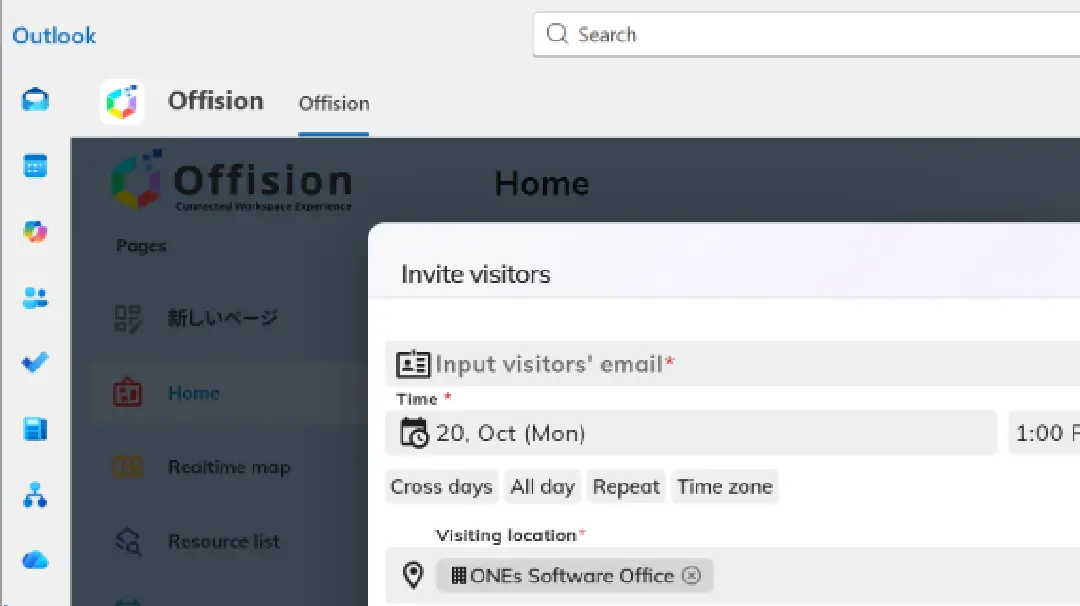The image size is (1080, 606).
Task: Open the People icon in the sidebar
Action: point(35,298)
